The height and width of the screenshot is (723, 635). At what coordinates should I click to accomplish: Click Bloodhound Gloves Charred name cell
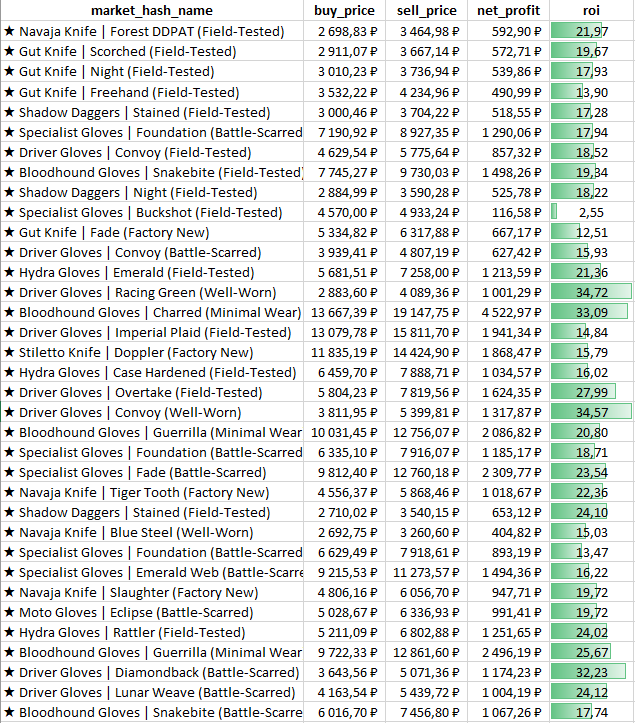(x=152, y=312)
